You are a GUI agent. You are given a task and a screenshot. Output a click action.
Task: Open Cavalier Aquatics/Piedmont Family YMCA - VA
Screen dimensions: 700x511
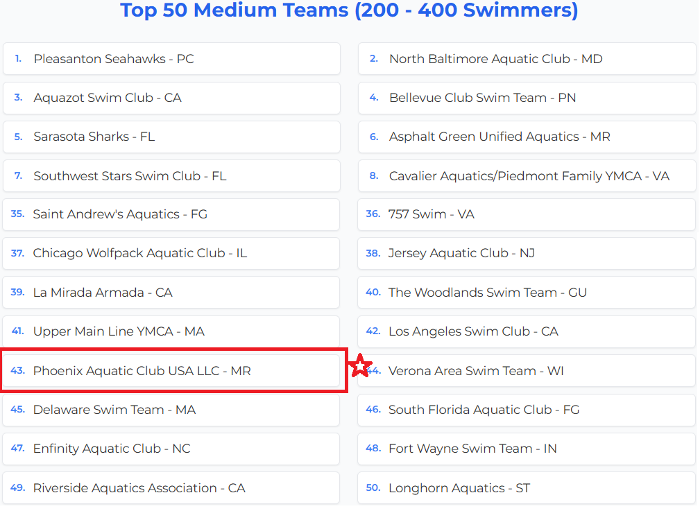529,176
